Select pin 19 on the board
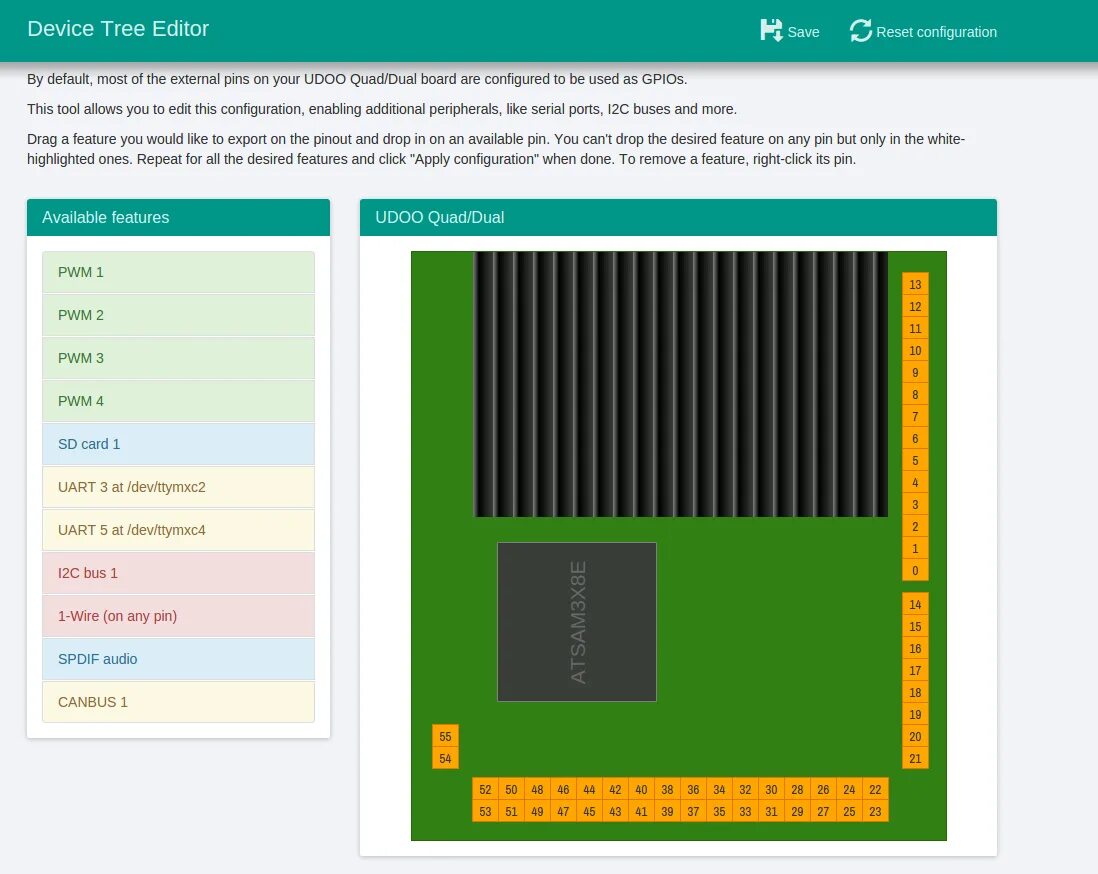This screenshot has width=1098, height=874. click(x=915, y=714)
